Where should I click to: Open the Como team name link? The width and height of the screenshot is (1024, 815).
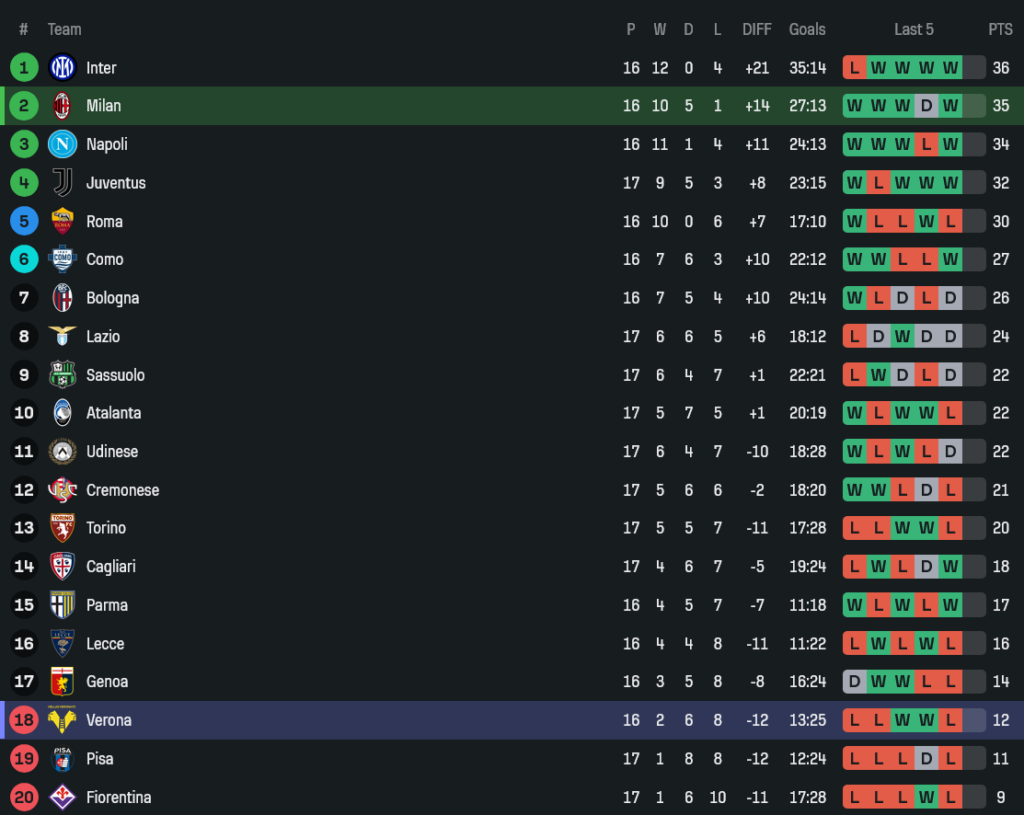[105, 259]
